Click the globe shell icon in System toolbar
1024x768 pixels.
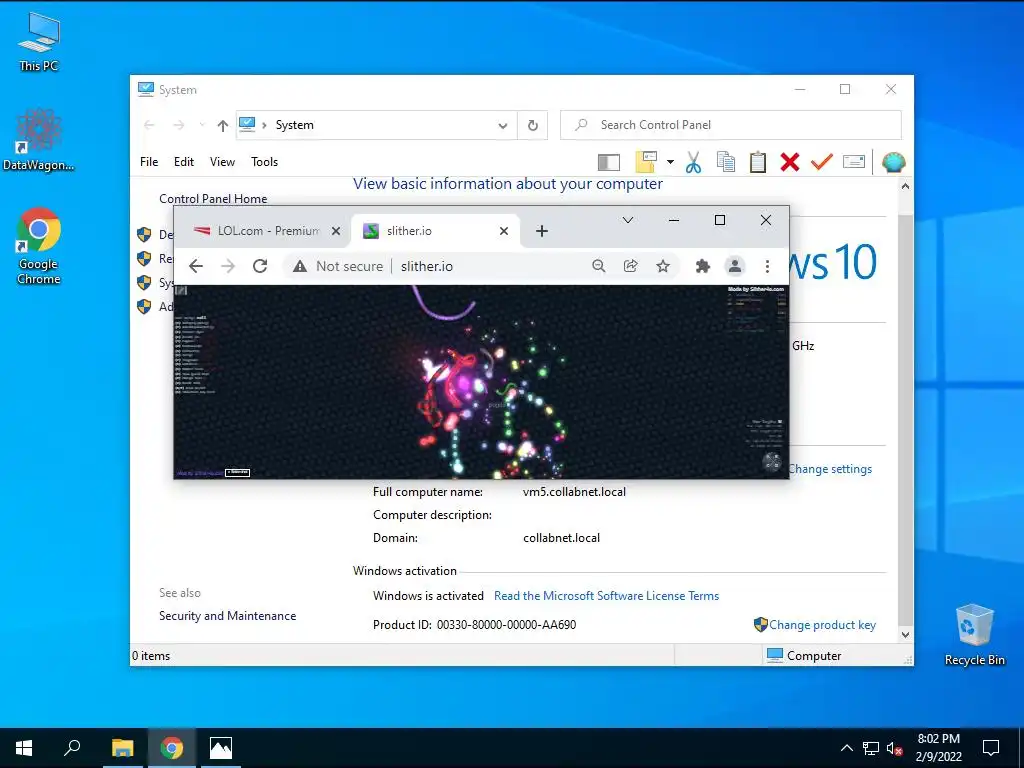click(893, 162)
